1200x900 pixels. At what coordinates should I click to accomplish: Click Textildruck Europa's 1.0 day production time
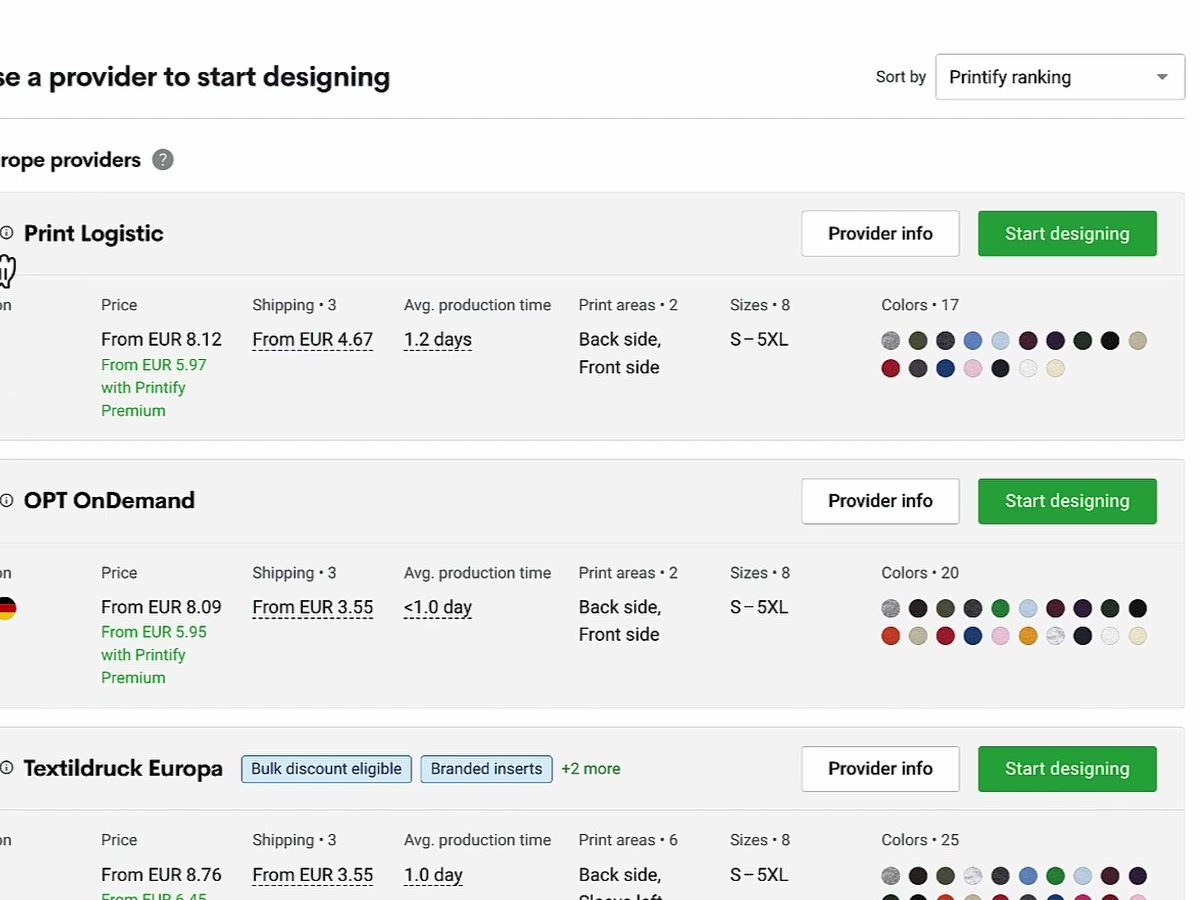(433, 875)
